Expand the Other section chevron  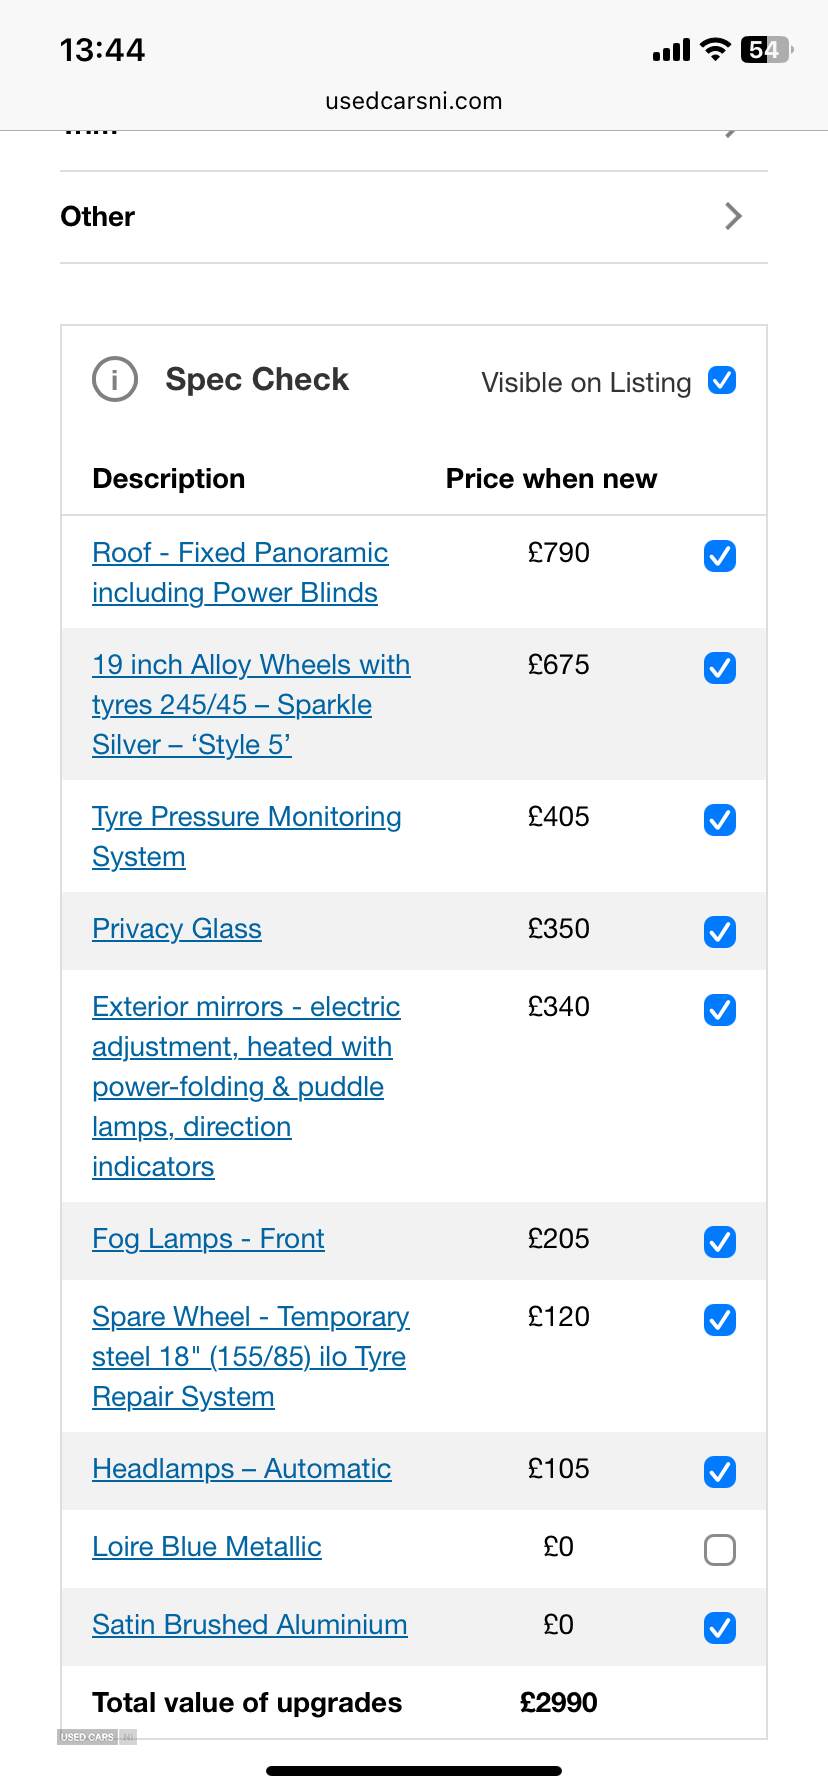tap(733, 216)
